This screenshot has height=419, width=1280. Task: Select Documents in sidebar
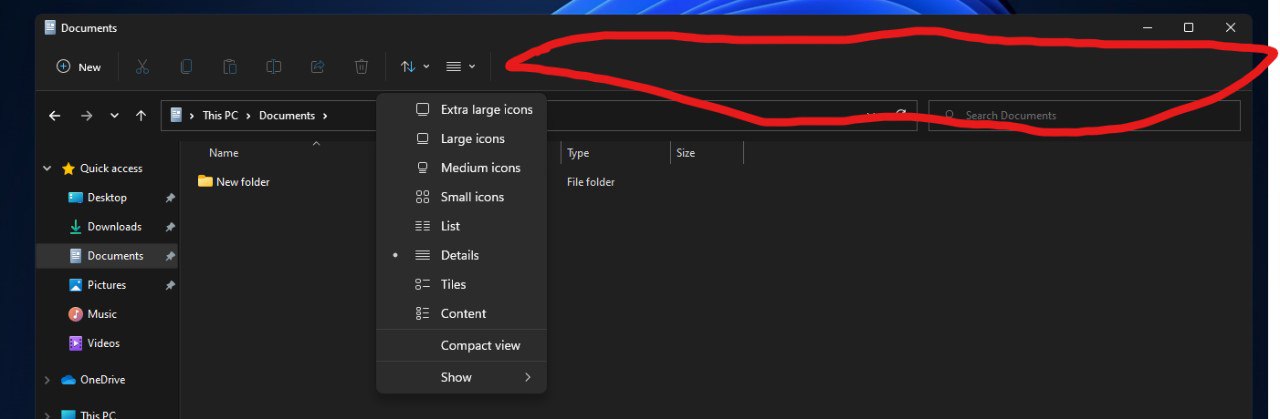107,256
